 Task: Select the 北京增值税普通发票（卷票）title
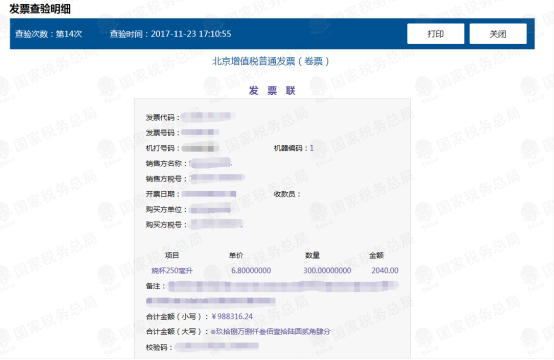coord(271,61)
